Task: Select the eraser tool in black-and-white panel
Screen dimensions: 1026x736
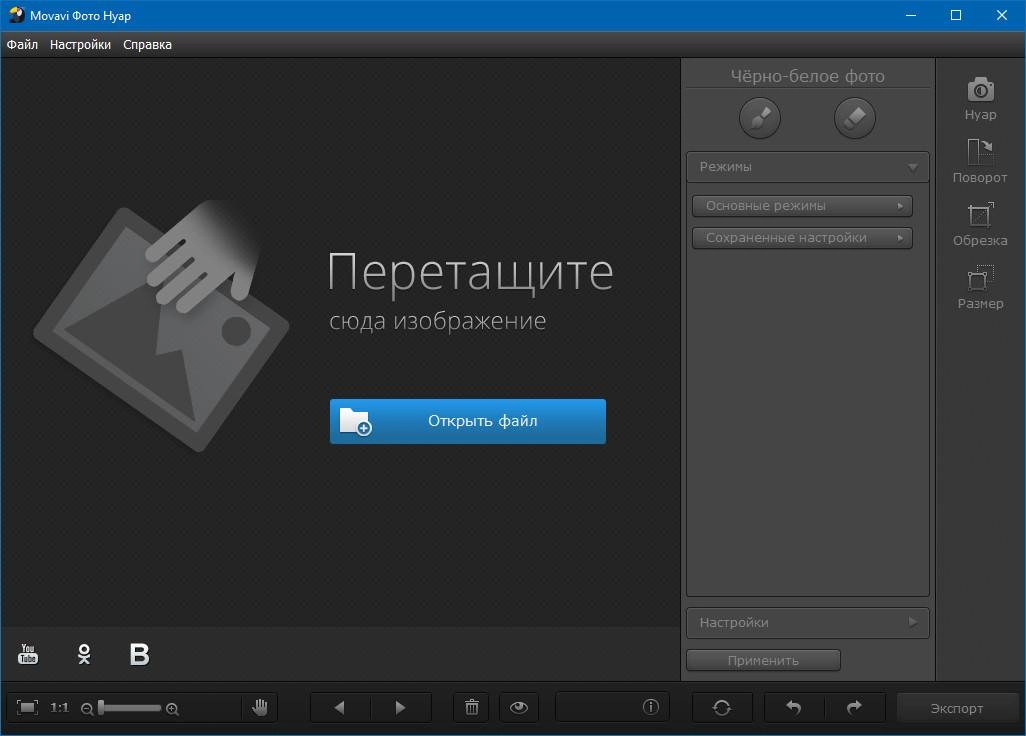Action: pyautogui.click(x=855, y=118)
